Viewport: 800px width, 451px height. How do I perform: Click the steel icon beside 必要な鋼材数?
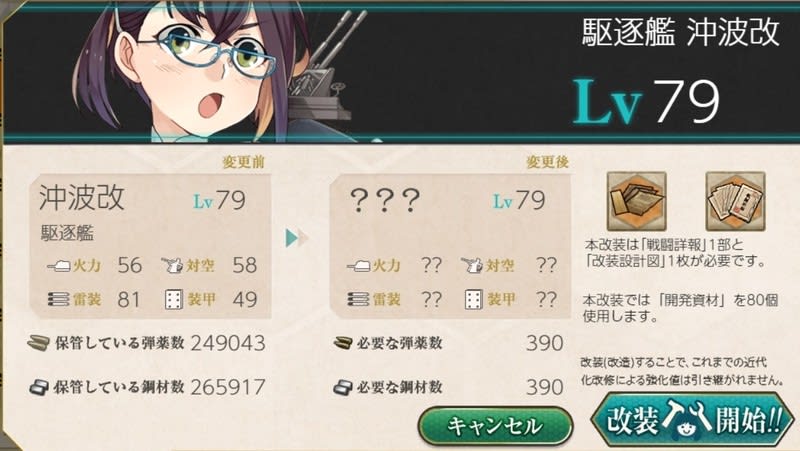[343, 388]
